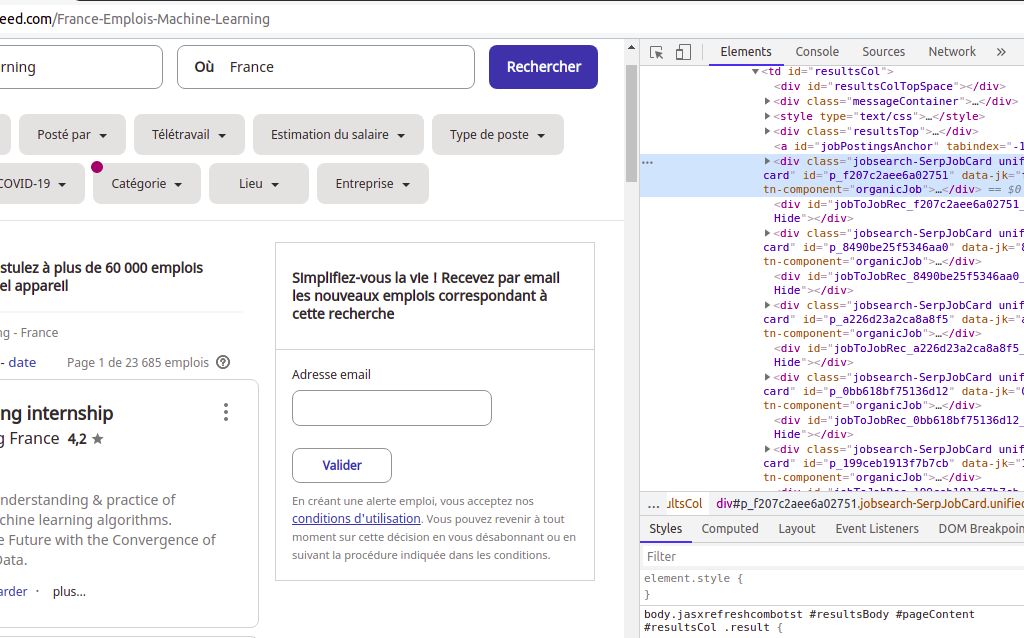The image size is (1024, 638).
Task: Open the Estimation du salaire dropdown
Action: (338, 135)
